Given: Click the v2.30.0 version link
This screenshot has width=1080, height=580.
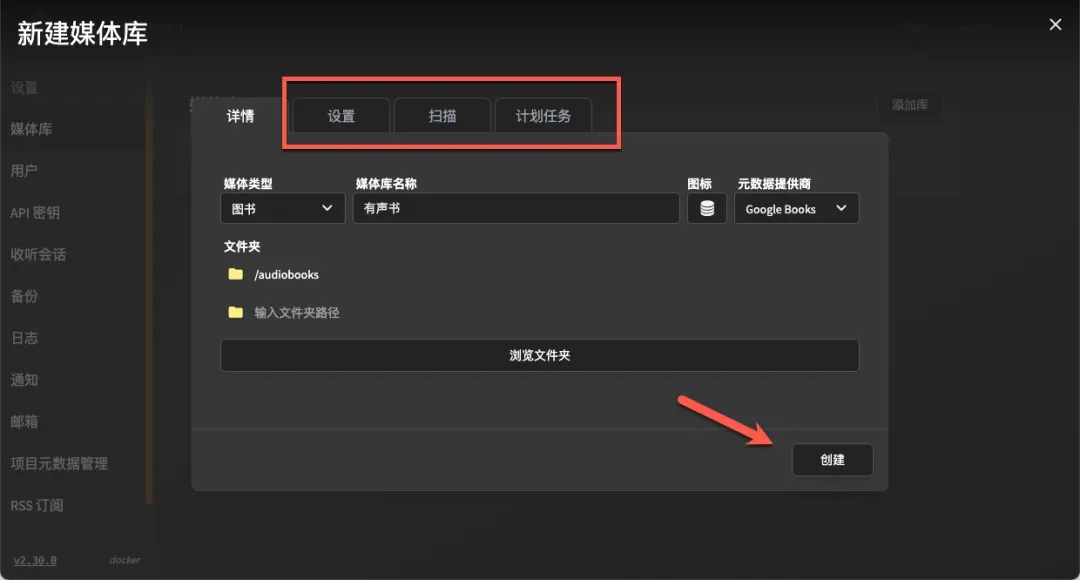Looking at the screenshot, I should coord(35,561).
